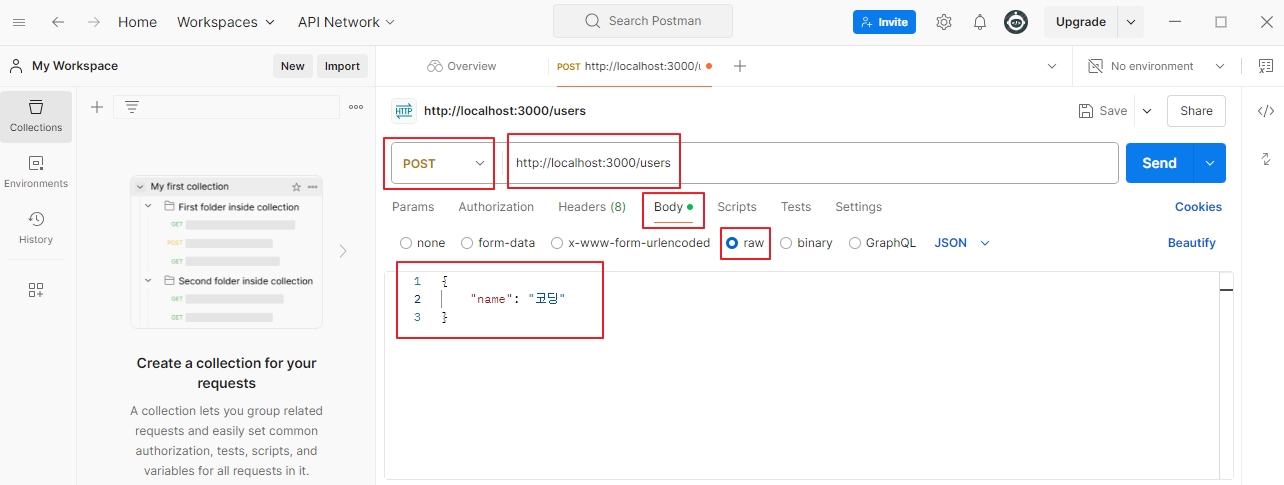Open the Cookies link
Screen dimensions: 1284x485
tap(1198, 207)
